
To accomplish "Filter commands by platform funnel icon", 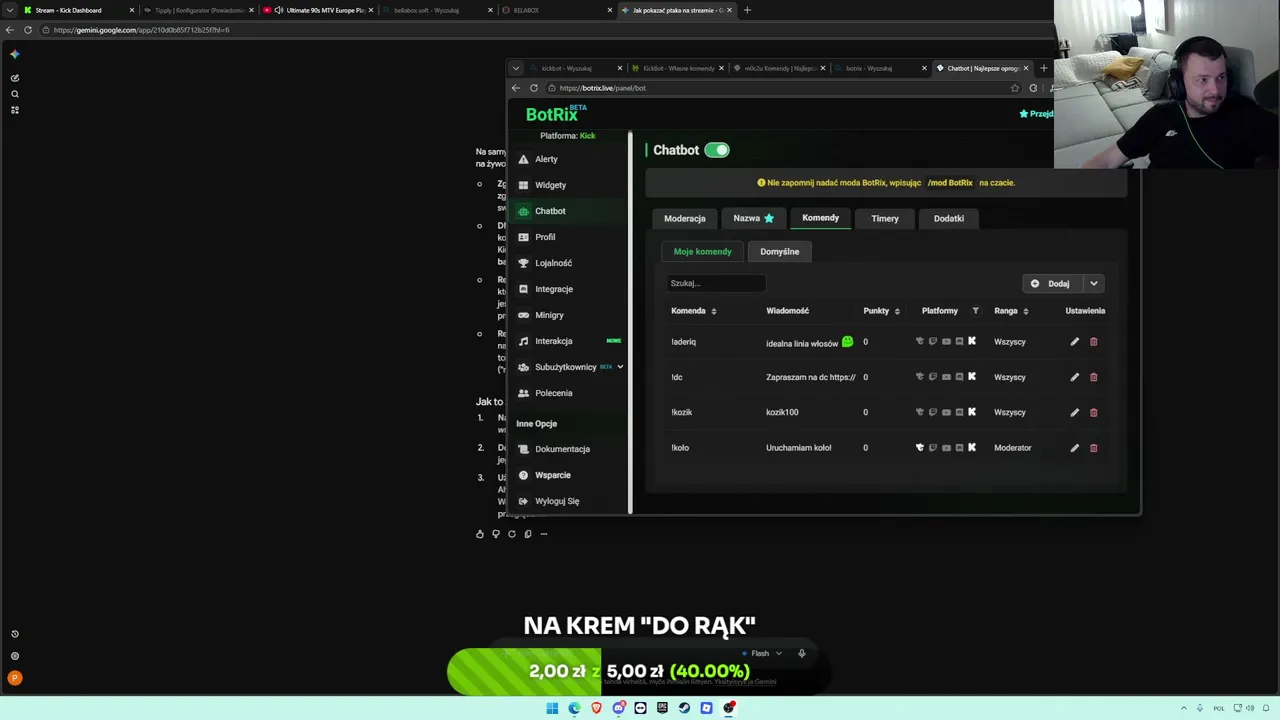I will pos(975,311).
